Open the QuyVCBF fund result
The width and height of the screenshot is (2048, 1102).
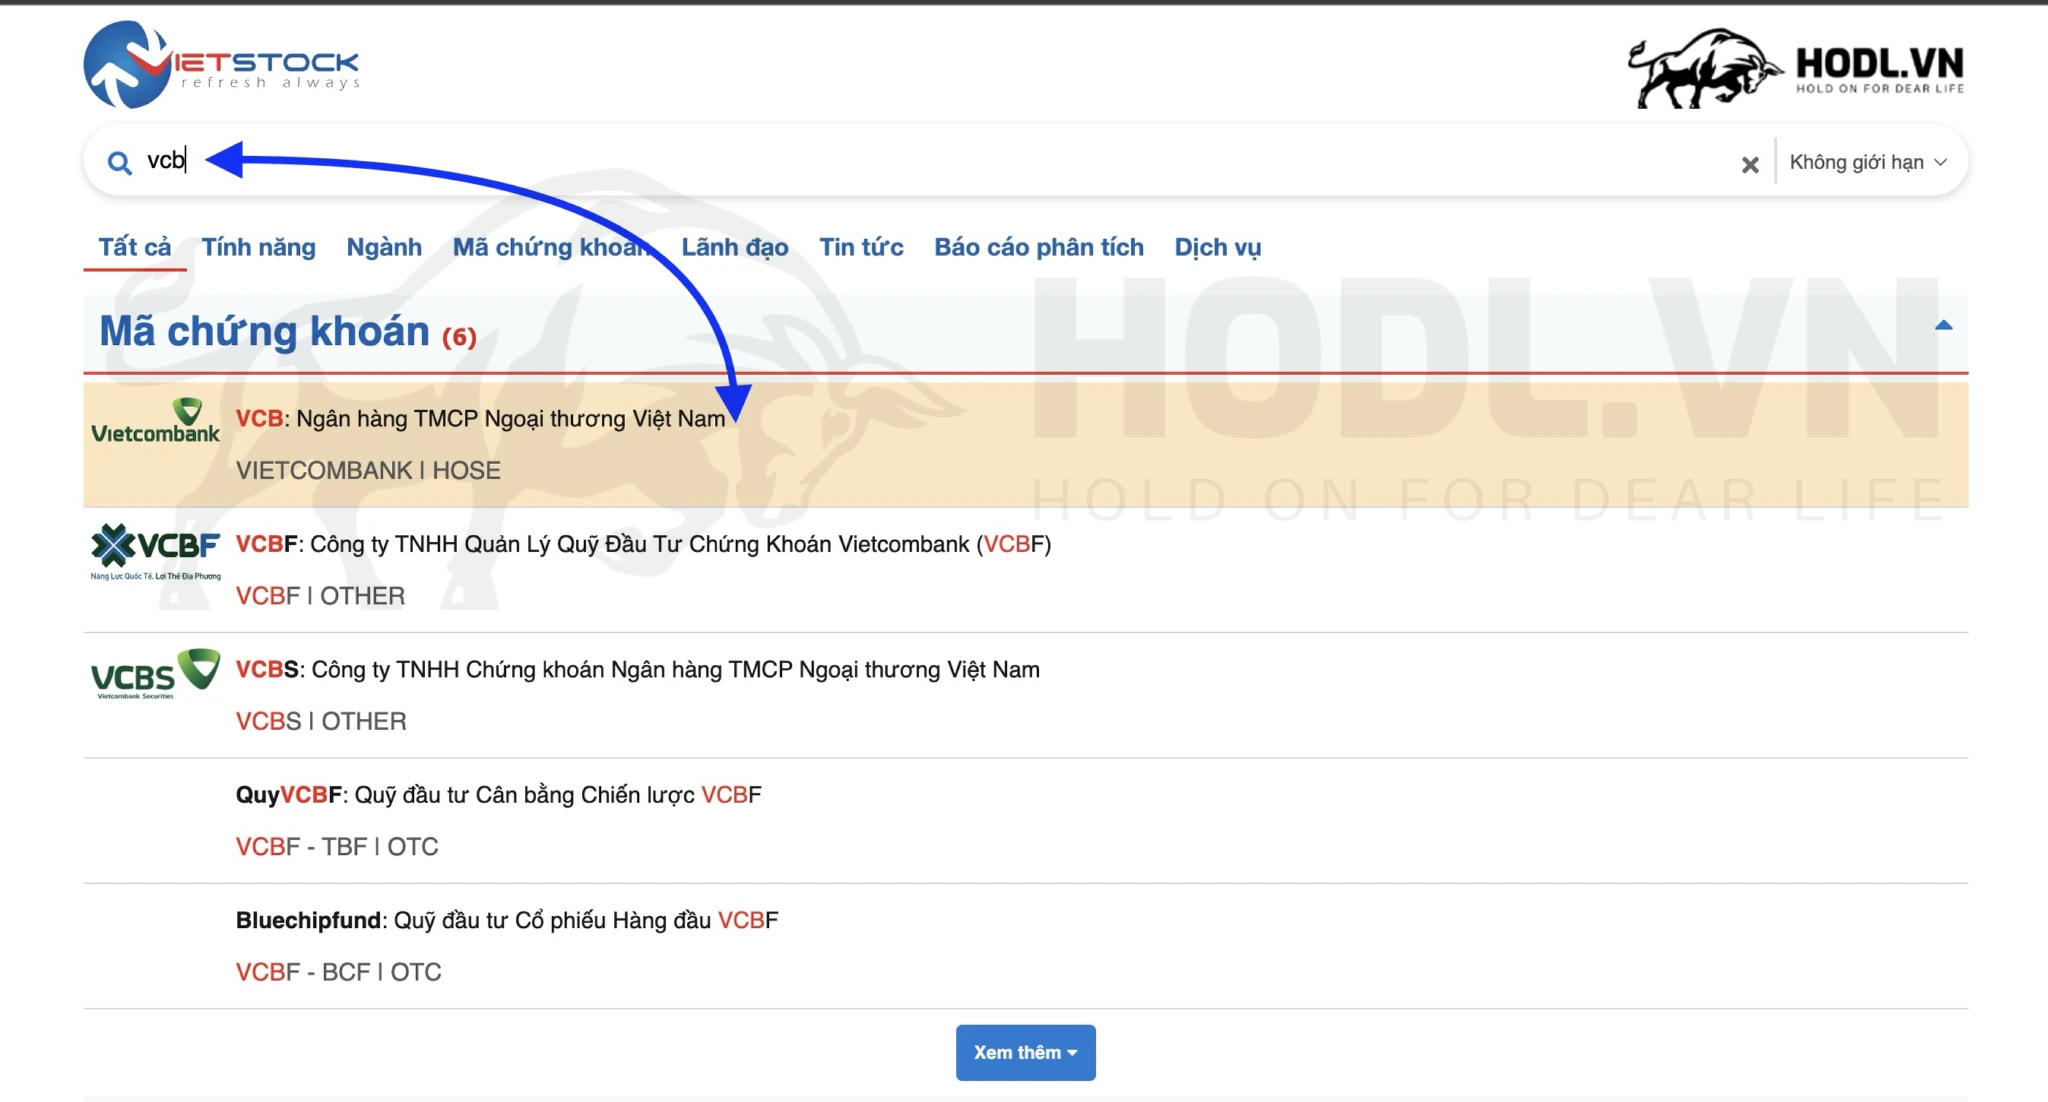[498, 795]
